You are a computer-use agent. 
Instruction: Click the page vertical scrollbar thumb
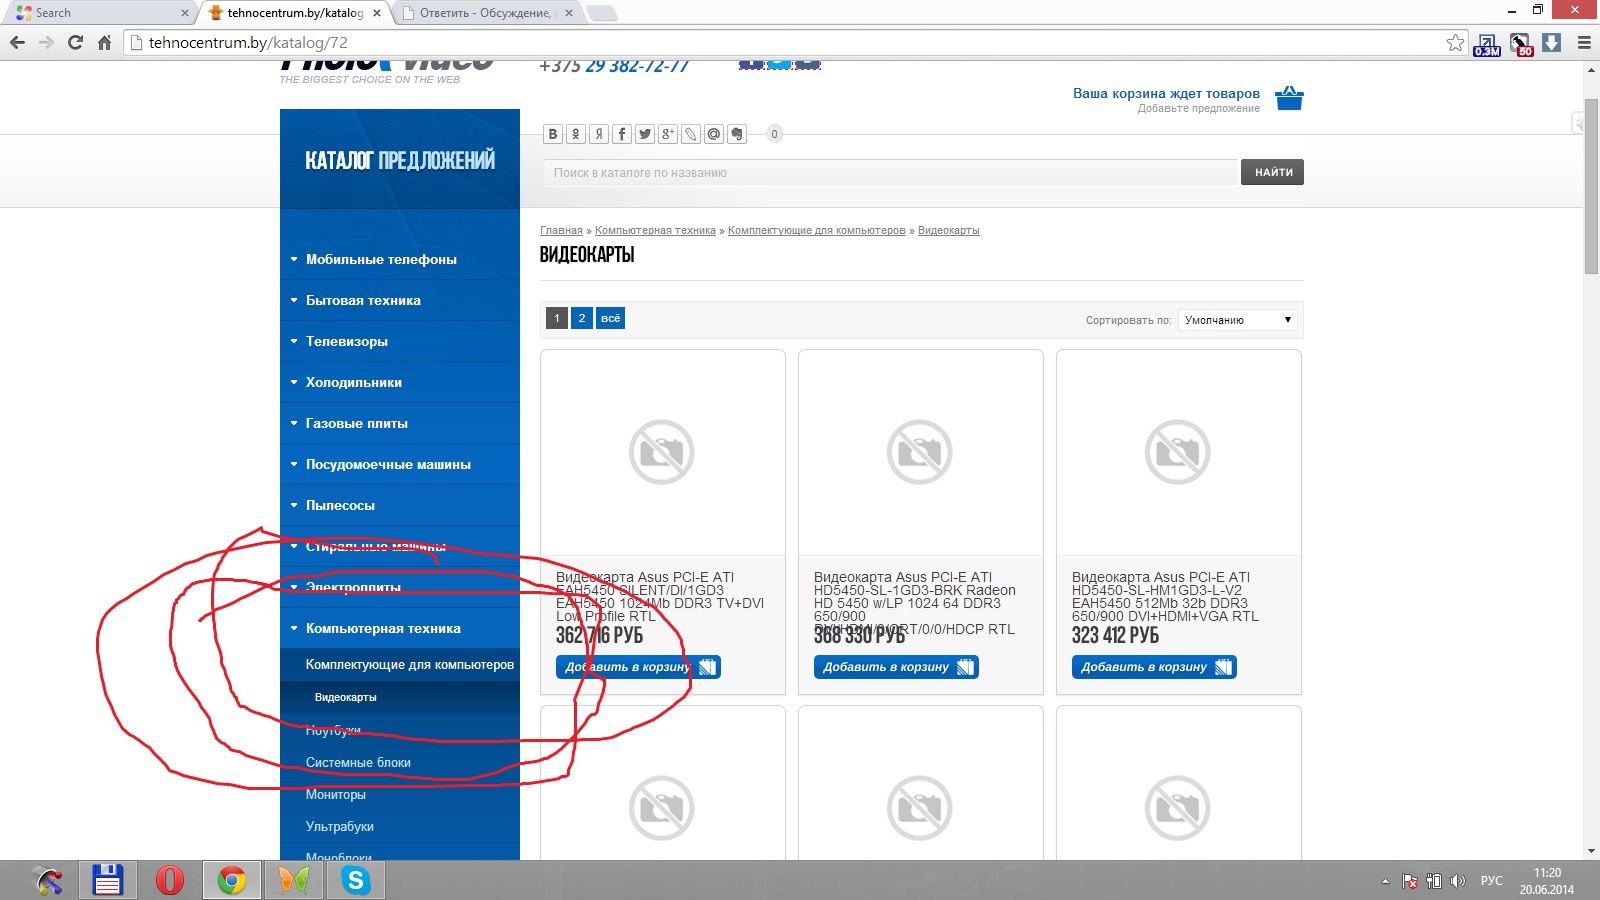click(1591, 186)
